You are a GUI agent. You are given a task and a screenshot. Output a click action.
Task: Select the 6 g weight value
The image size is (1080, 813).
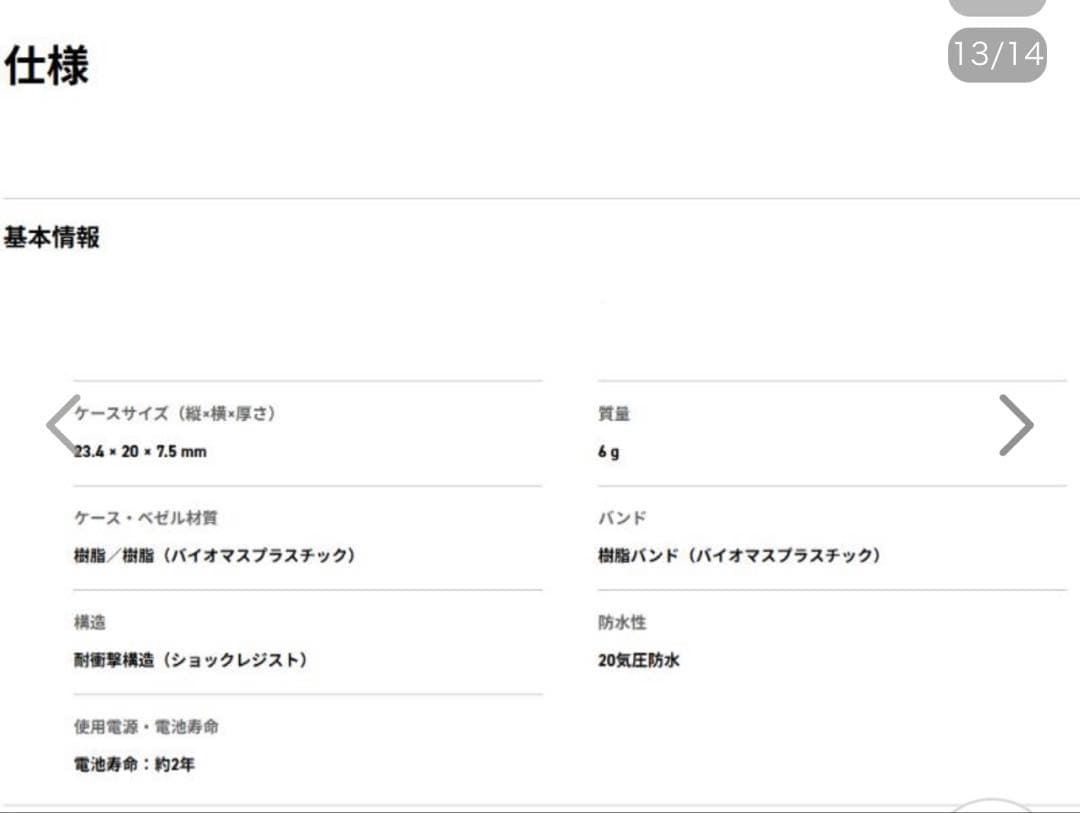[609, 451]
